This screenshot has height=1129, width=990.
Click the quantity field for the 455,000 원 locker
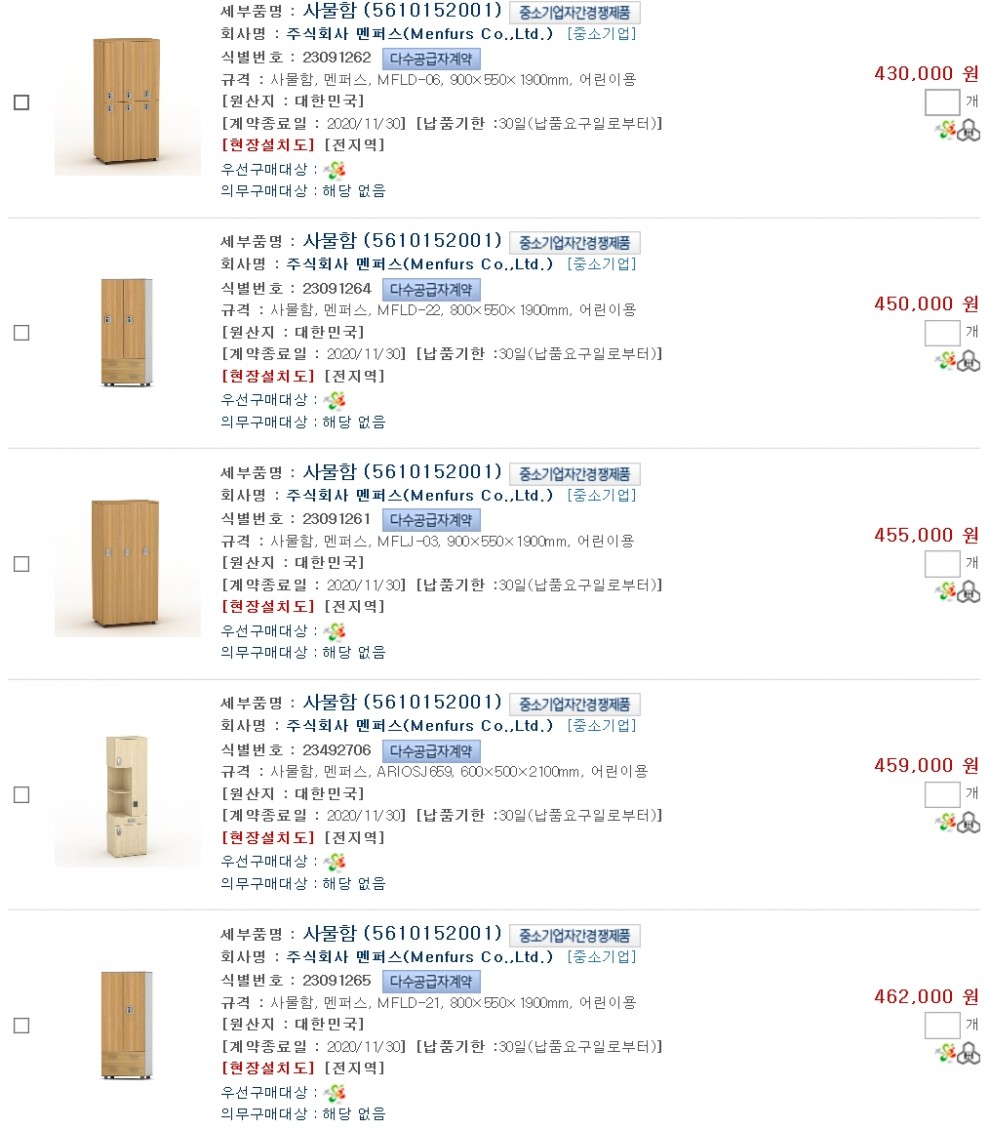[x=942, y=564]
